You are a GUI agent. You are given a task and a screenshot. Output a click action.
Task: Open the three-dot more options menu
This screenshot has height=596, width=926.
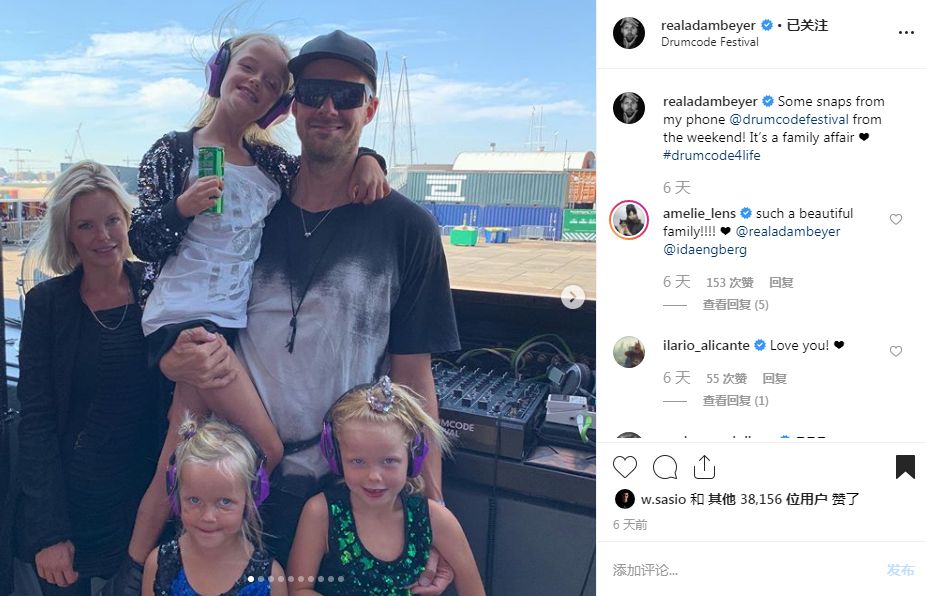(906, 32)
